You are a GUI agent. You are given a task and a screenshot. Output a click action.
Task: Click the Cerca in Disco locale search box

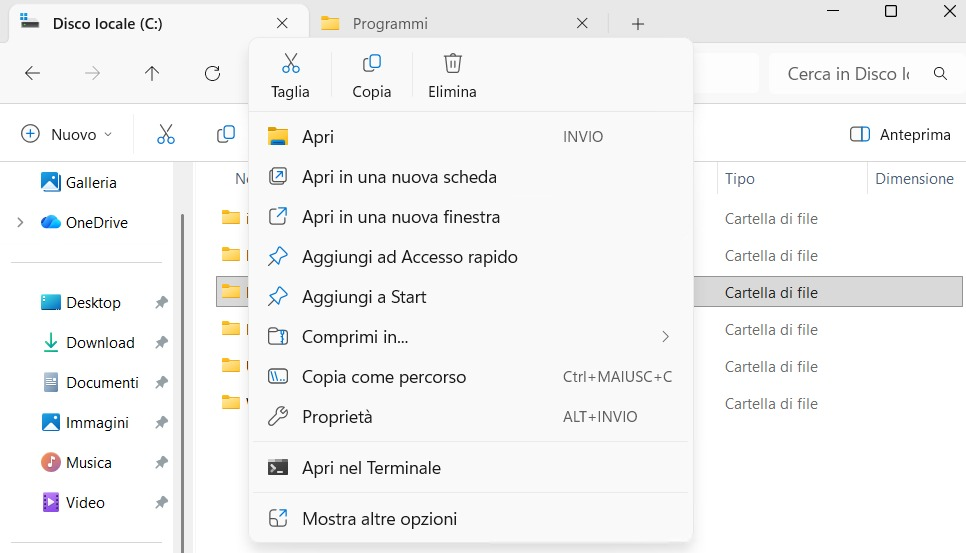pyautogui.click(x=848, y=73)
